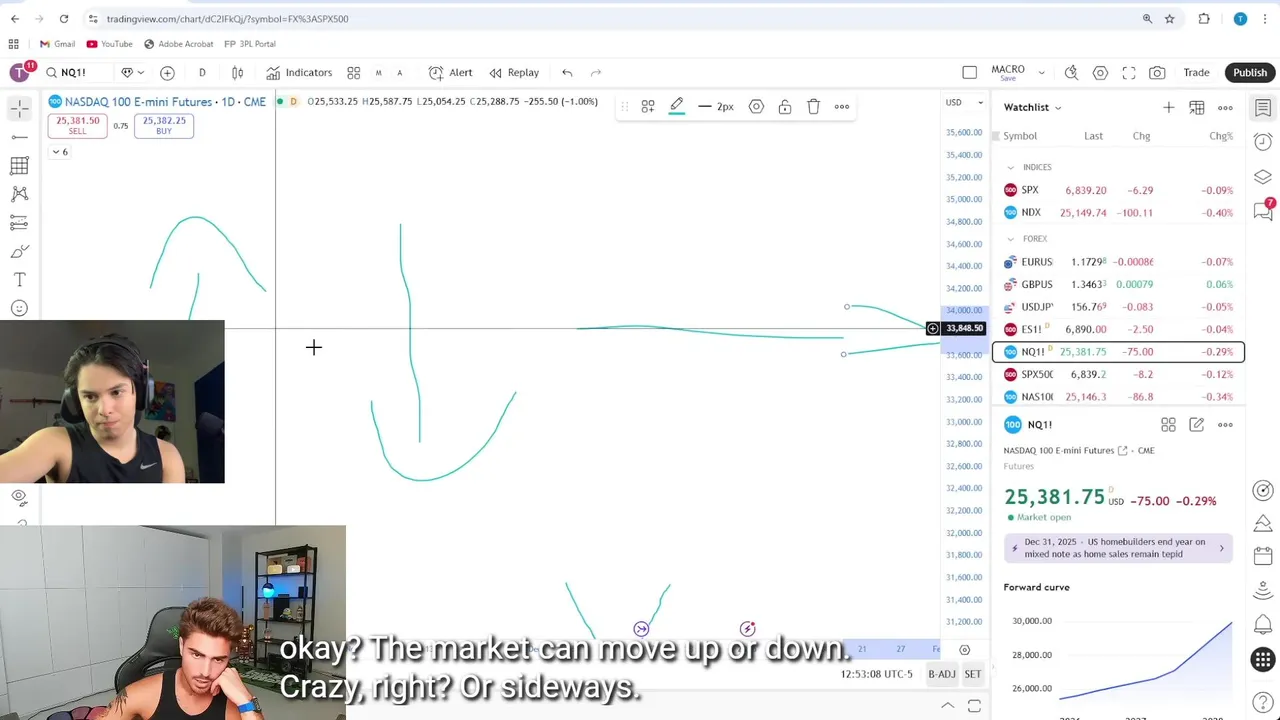
Task: Lock the selected drawing
Action: coord(785,107)
